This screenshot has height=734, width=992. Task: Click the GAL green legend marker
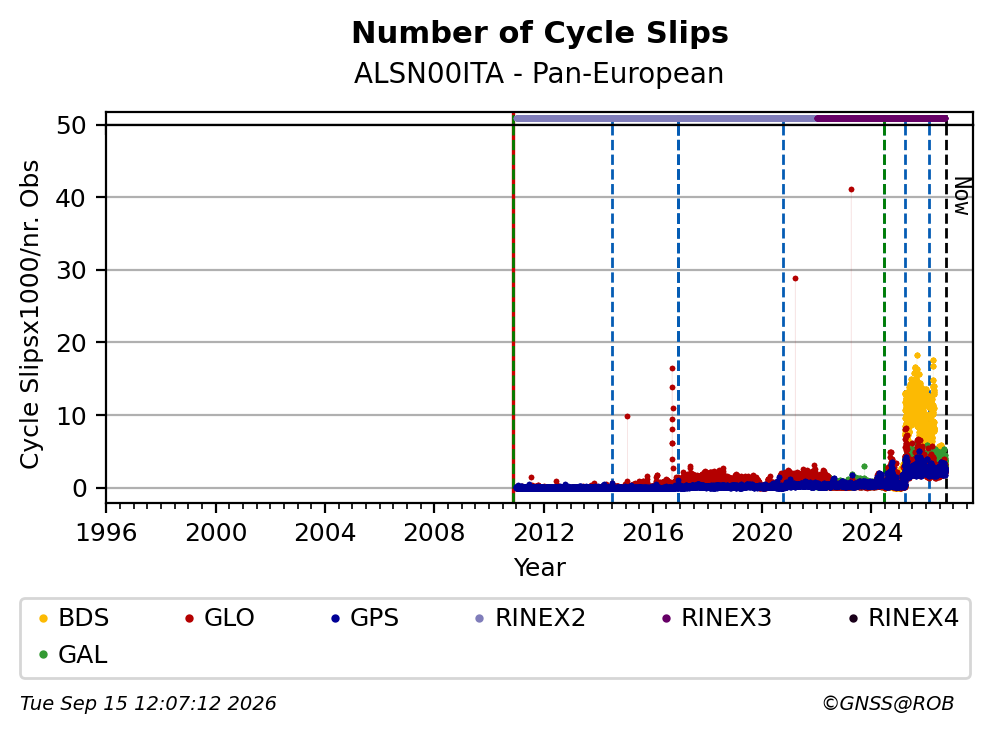click(x=43, y=655)
